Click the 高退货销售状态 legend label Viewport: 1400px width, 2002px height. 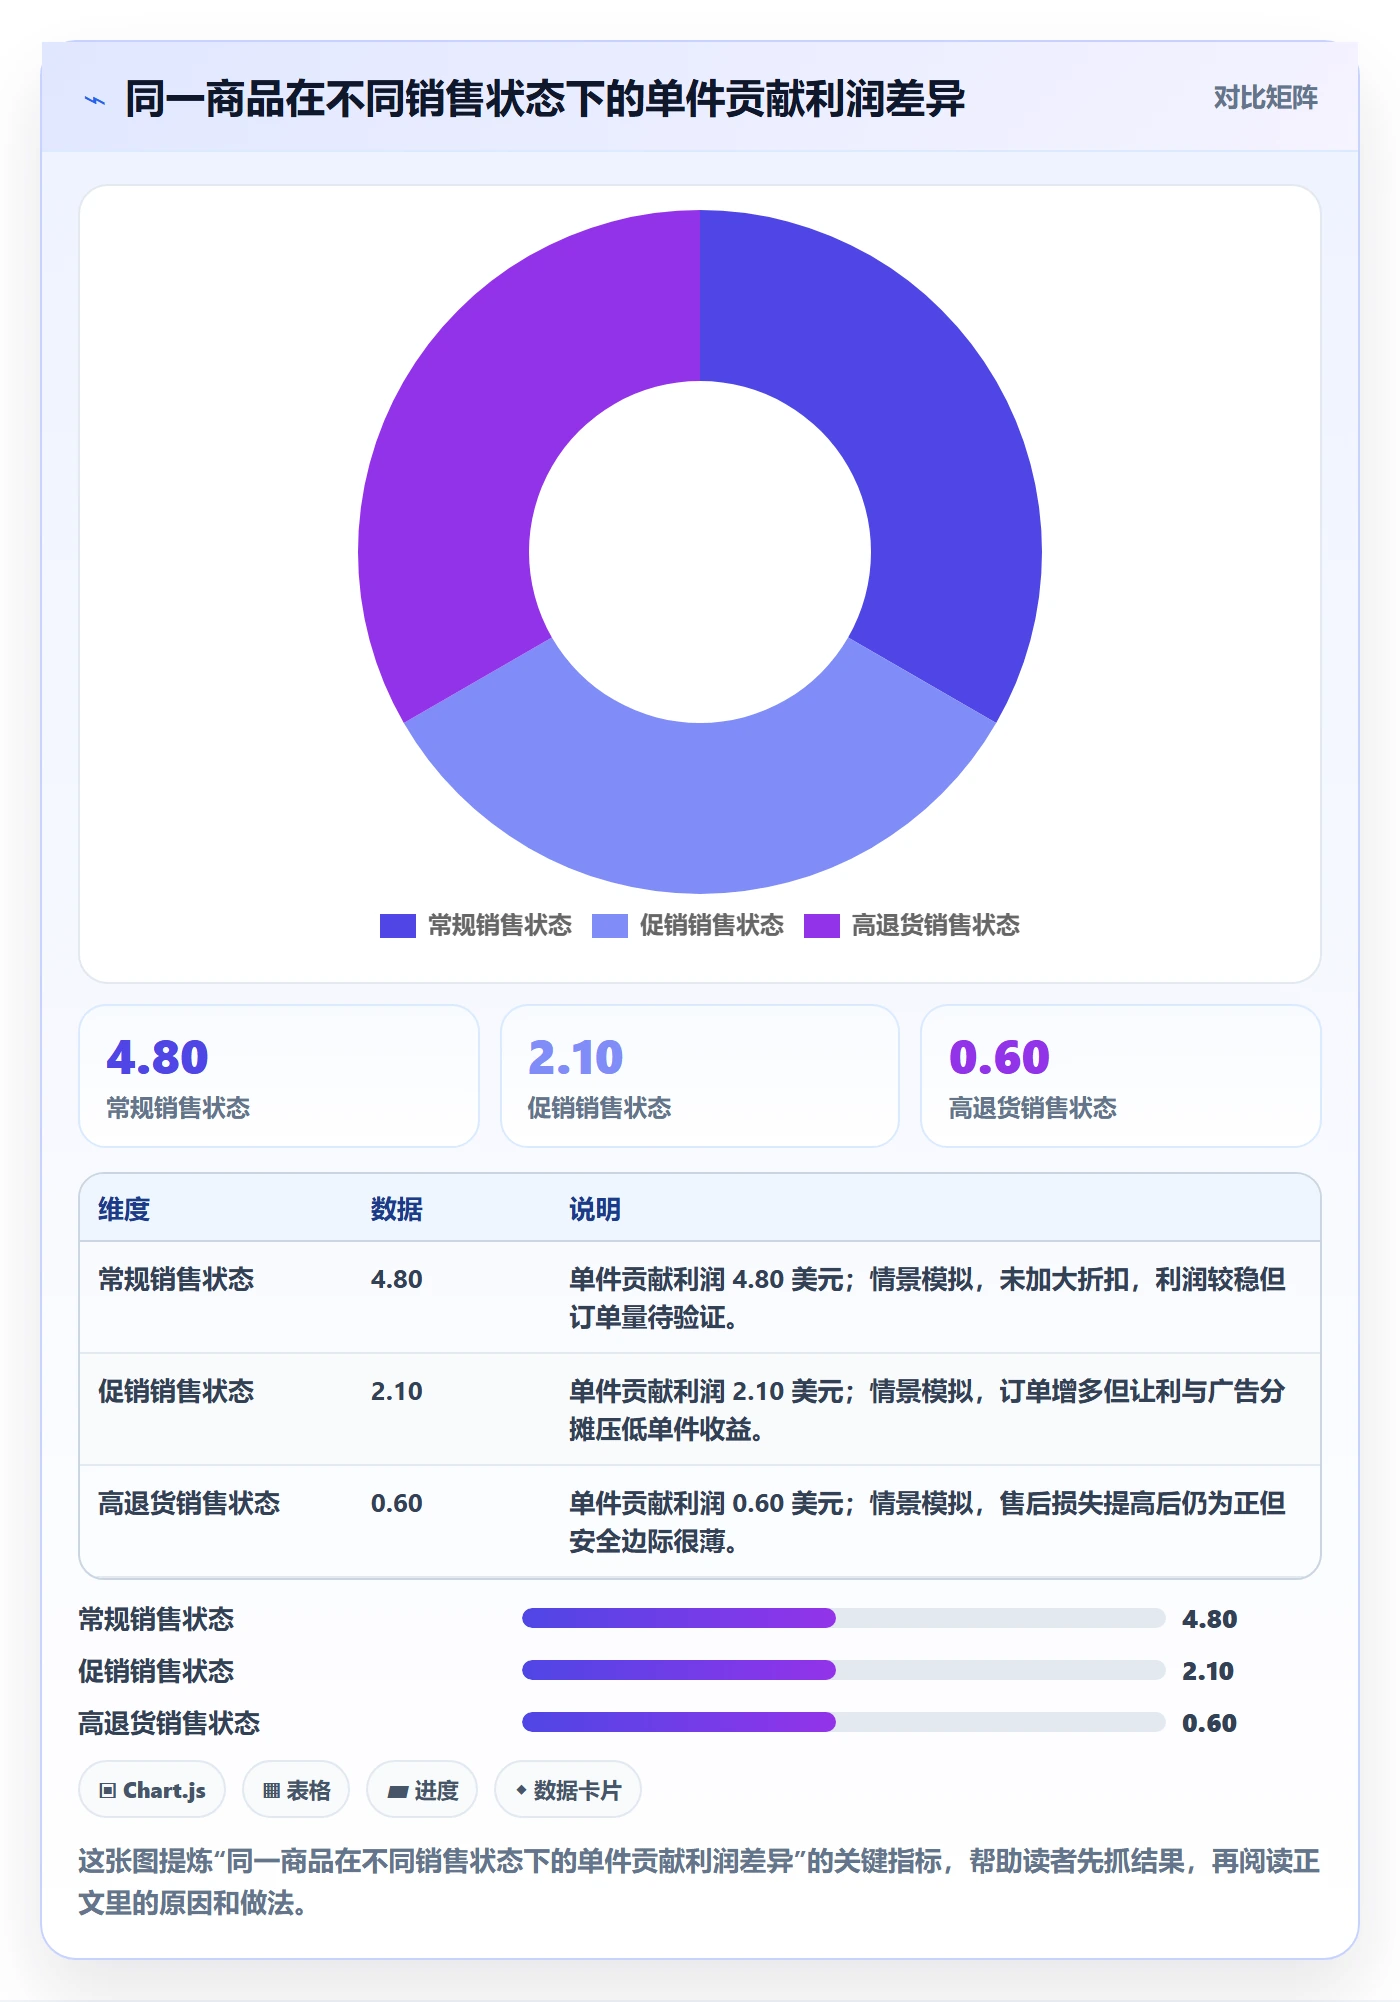tap(936, 926)
